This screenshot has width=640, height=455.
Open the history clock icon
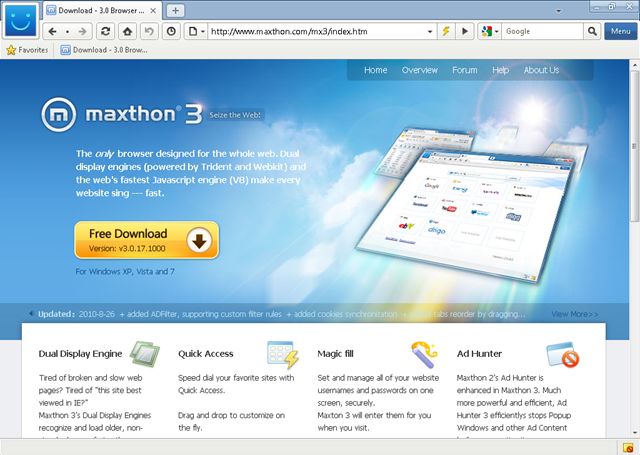171,31
